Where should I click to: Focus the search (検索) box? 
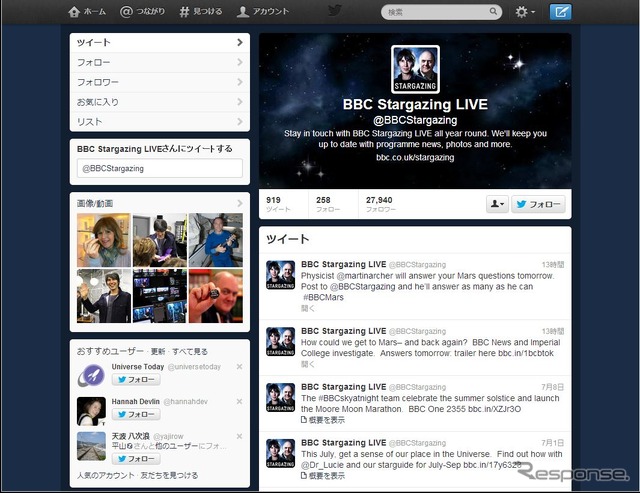(441, 12)
